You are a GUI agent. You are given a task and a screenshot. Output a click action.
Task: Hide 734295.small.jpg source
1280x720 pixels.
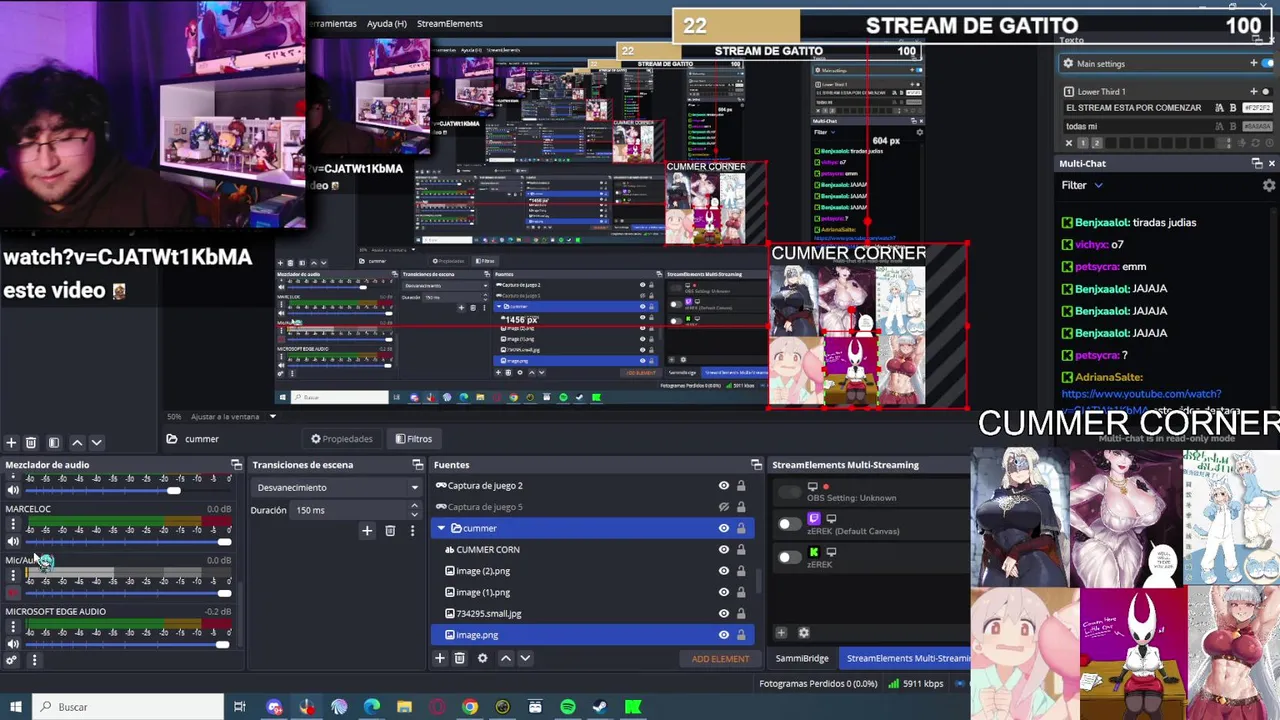(x=724, y=613)
